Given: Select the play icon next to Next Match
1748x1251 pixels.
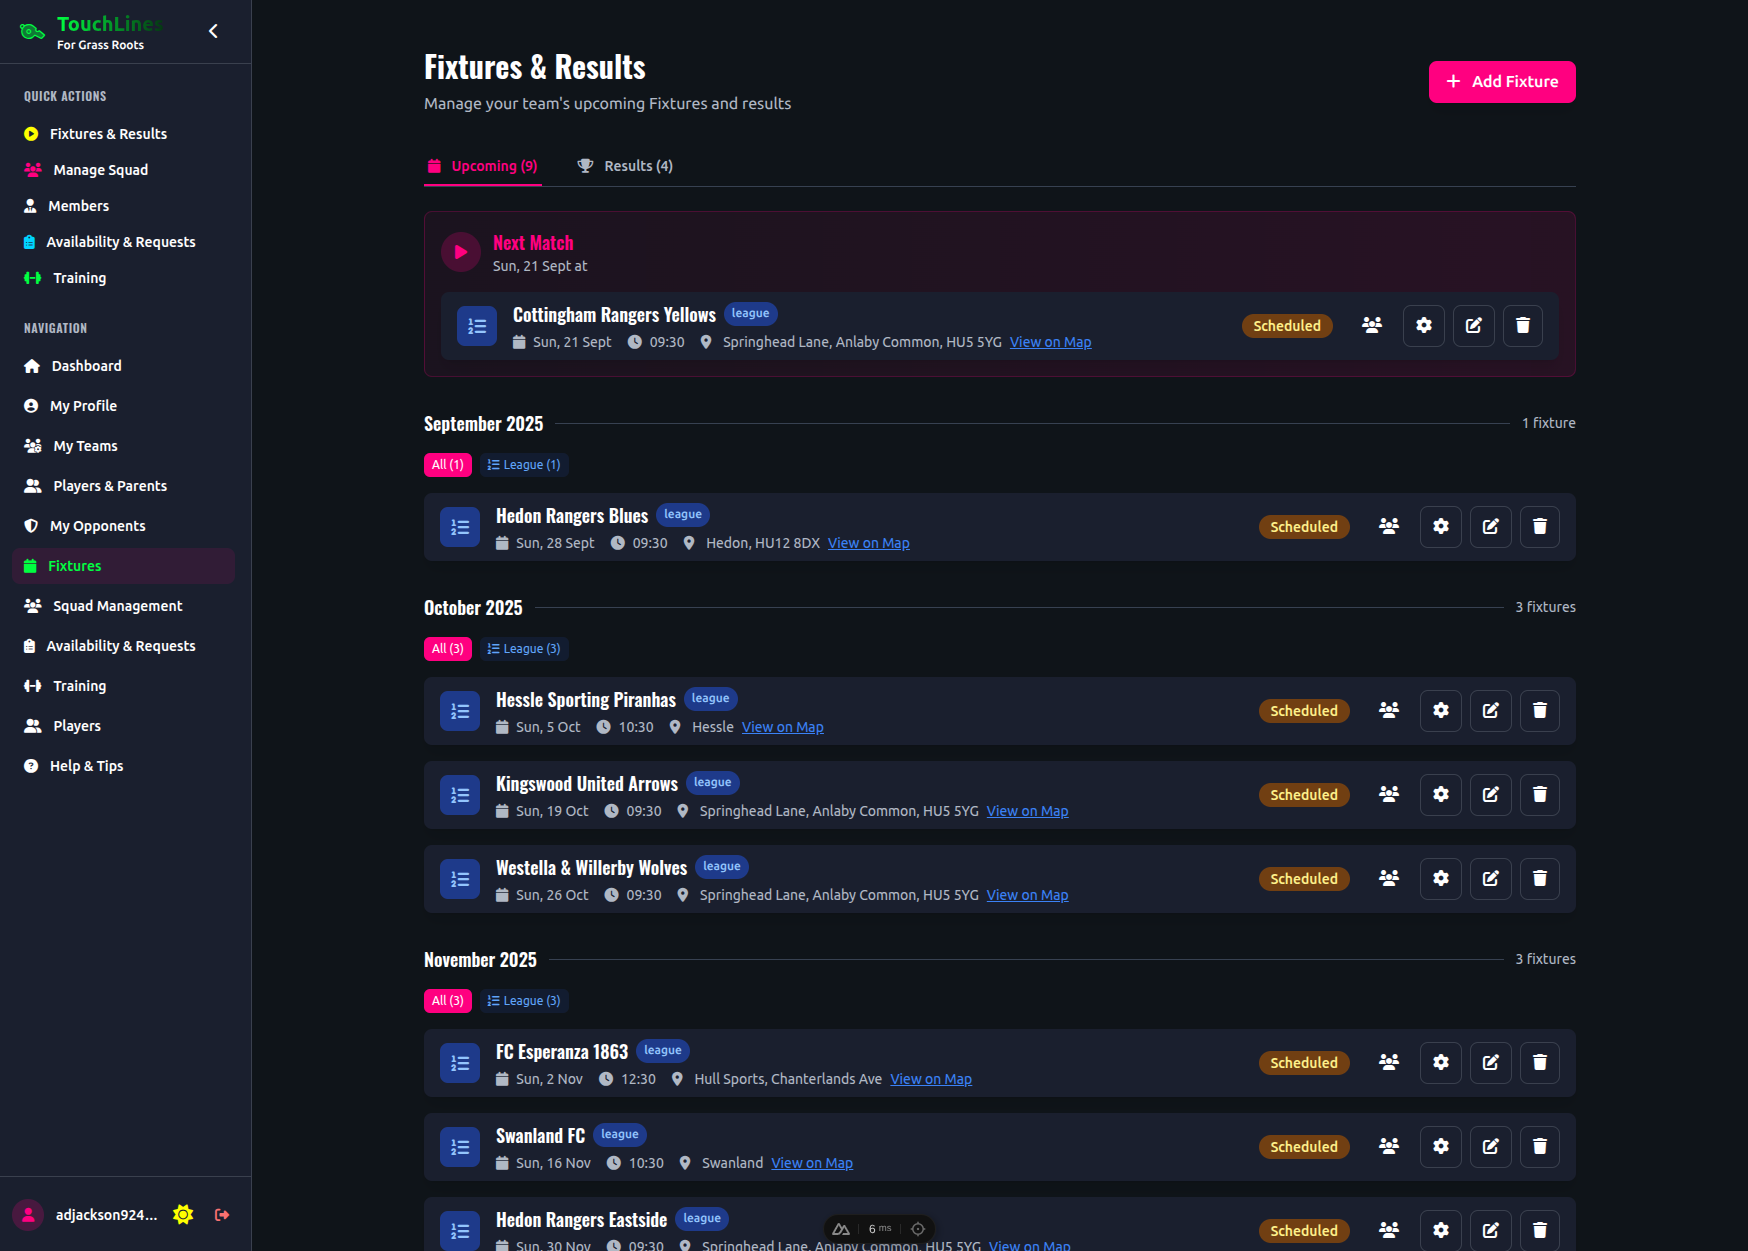Looking at the screenshot, I should (460, 252).
